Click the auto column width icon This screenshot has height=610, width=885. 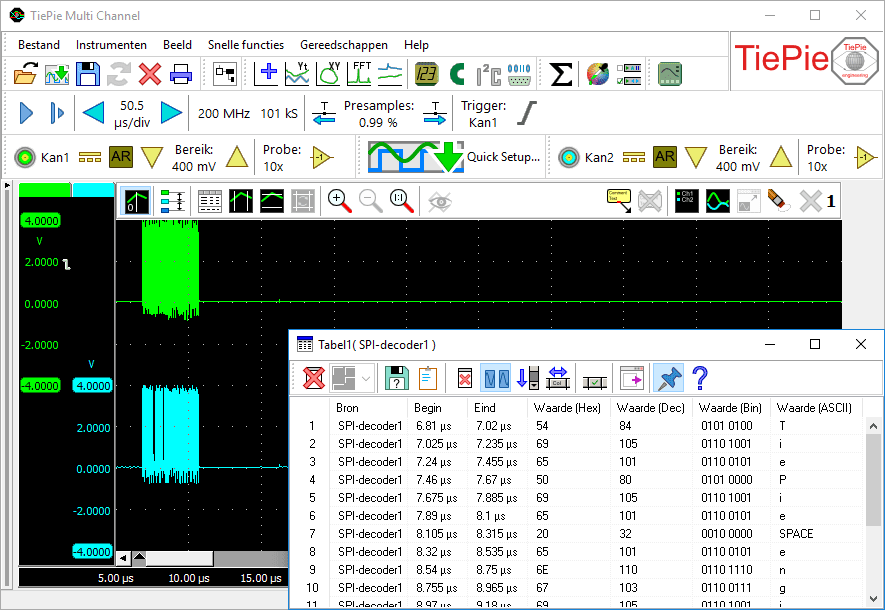[x=558, y=378]
